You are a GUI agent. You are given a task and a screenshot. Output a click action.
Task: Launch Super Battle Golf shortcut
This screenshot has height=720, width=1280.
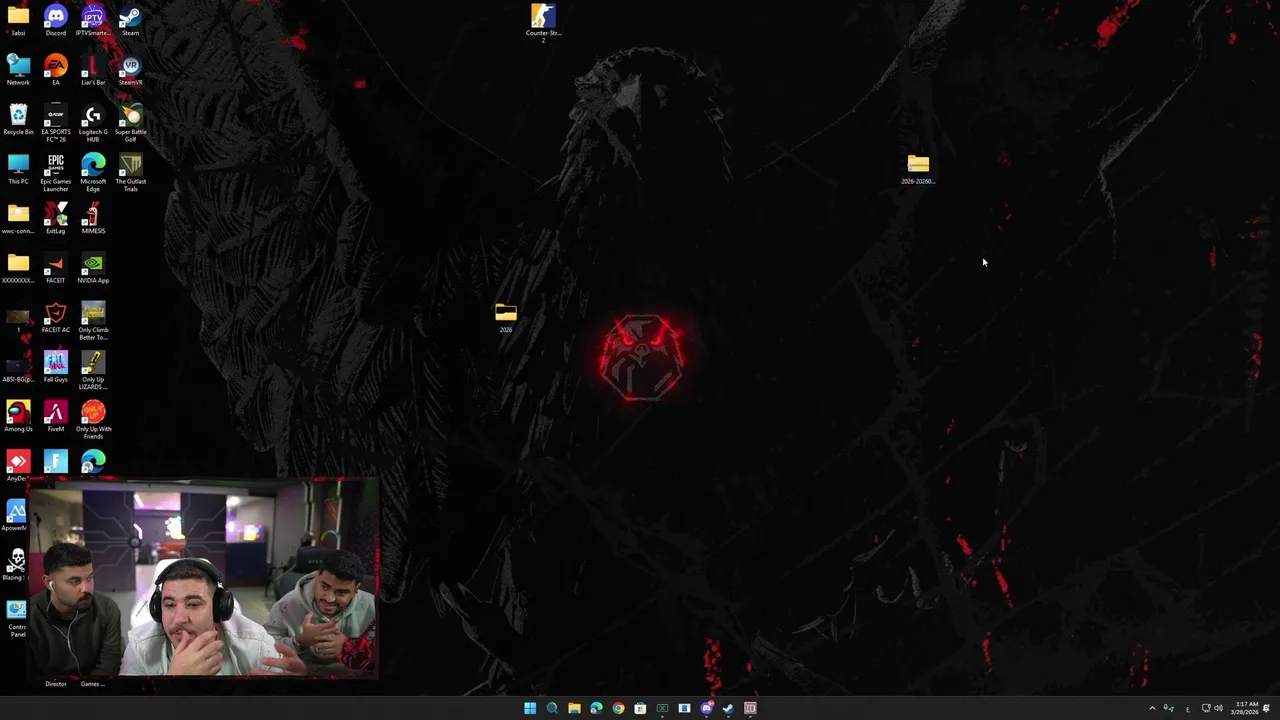tap(130, 122)
